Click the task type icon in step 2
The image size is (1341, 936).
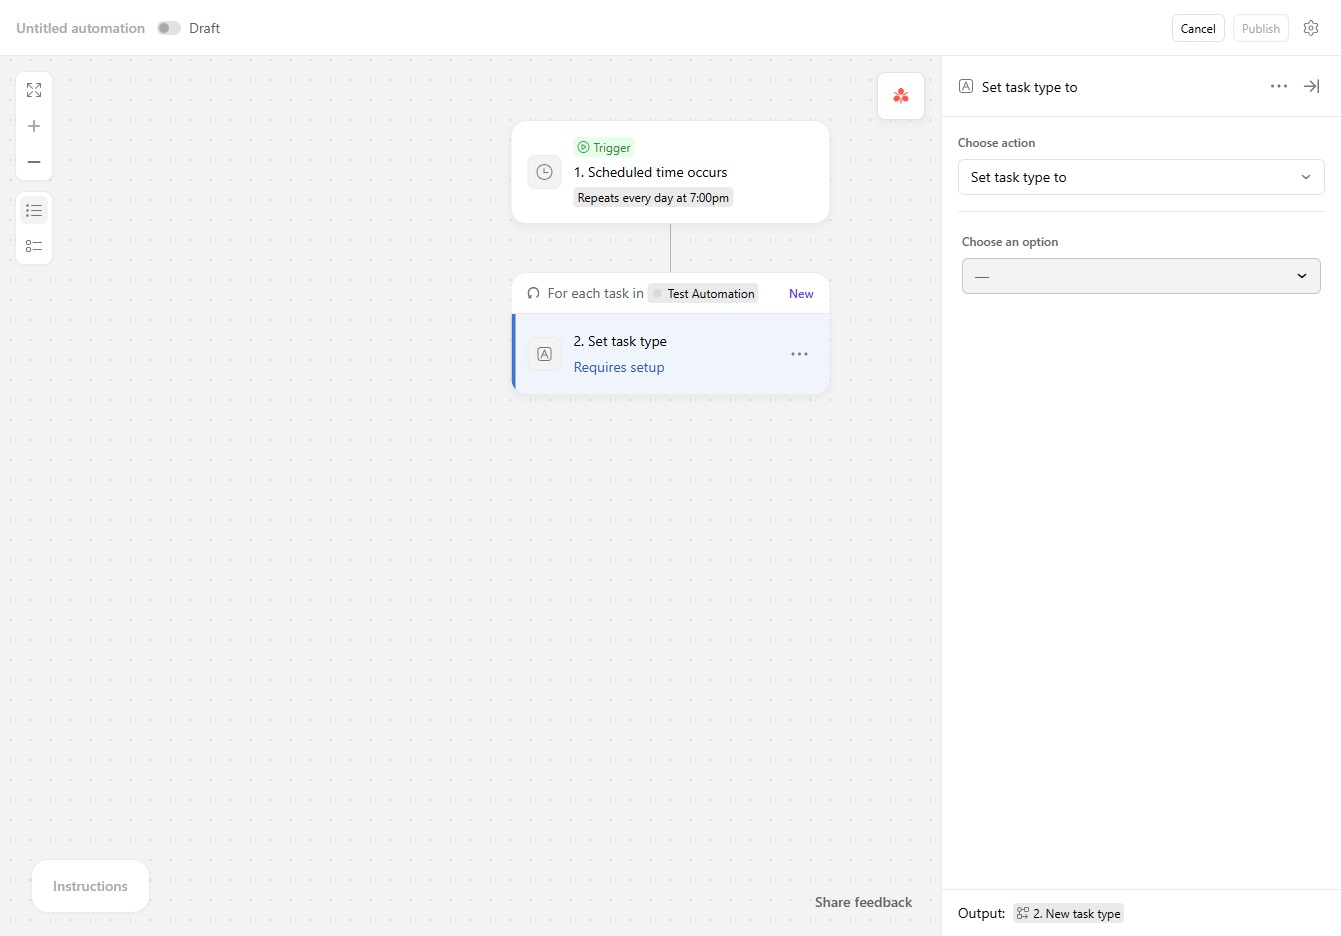pyautogui.click(x=544, y=354)
